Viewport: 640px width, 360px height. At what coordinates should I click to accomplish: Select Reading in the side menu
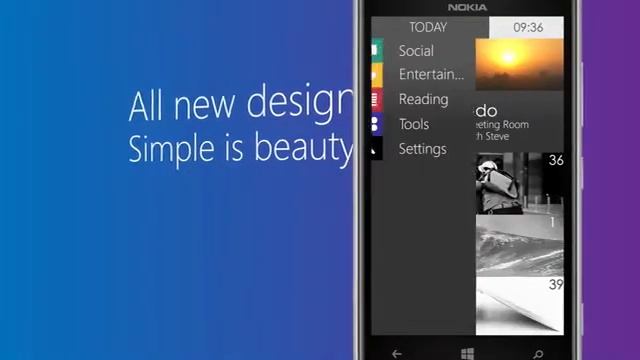tap(423, 99)
